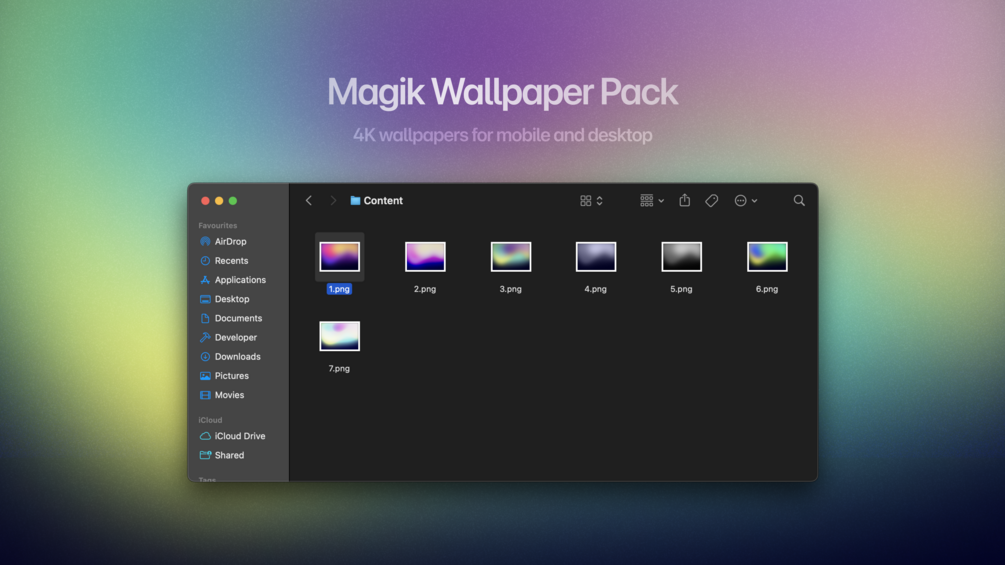Switch to icon grid view

(585, 201)
